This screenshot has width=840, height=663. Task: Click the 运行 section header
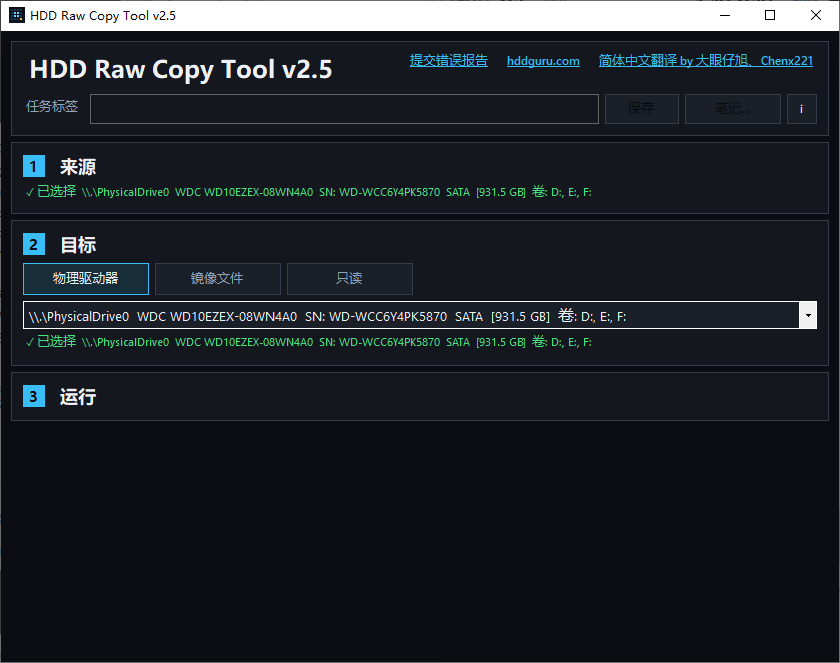coord(77,396)
